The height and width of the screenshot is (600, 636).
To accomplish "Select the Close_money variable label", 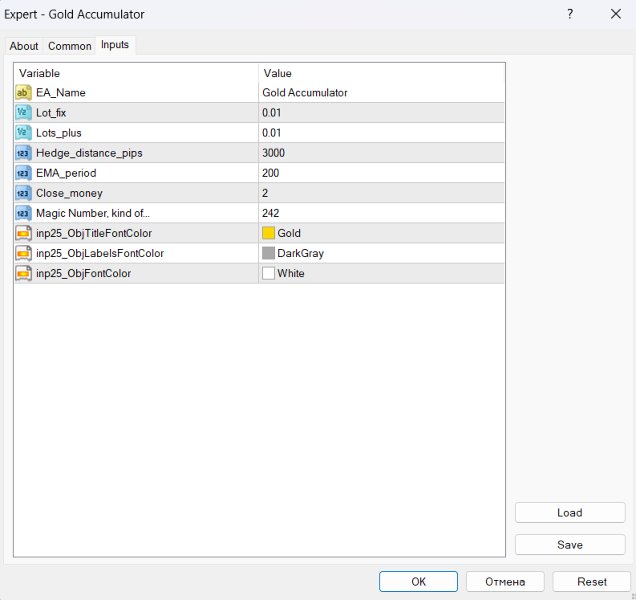I will coord(69,193).
